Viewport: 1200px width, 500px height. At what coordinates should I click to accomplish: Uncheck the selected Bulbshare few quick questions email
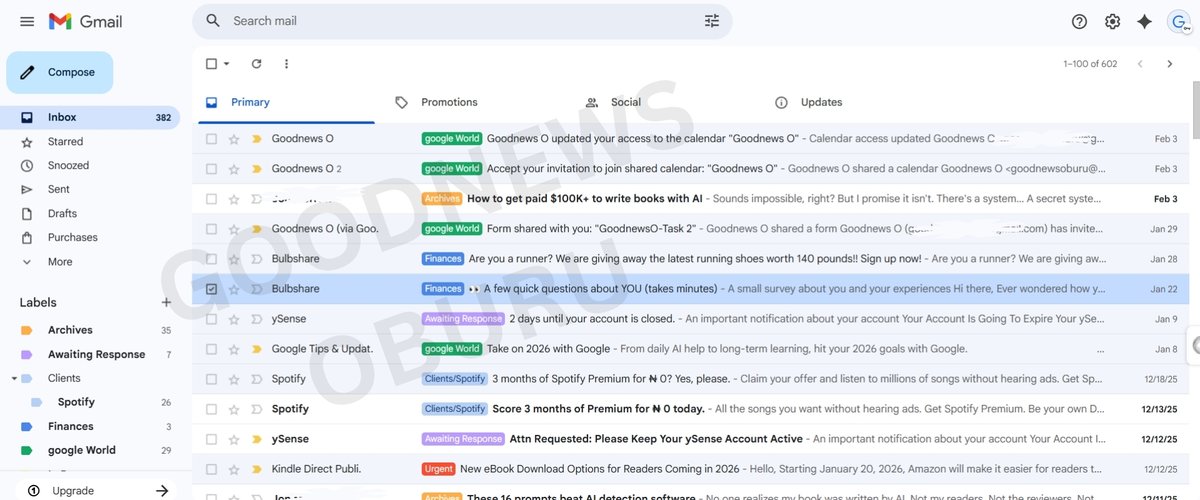click(211, 289)
